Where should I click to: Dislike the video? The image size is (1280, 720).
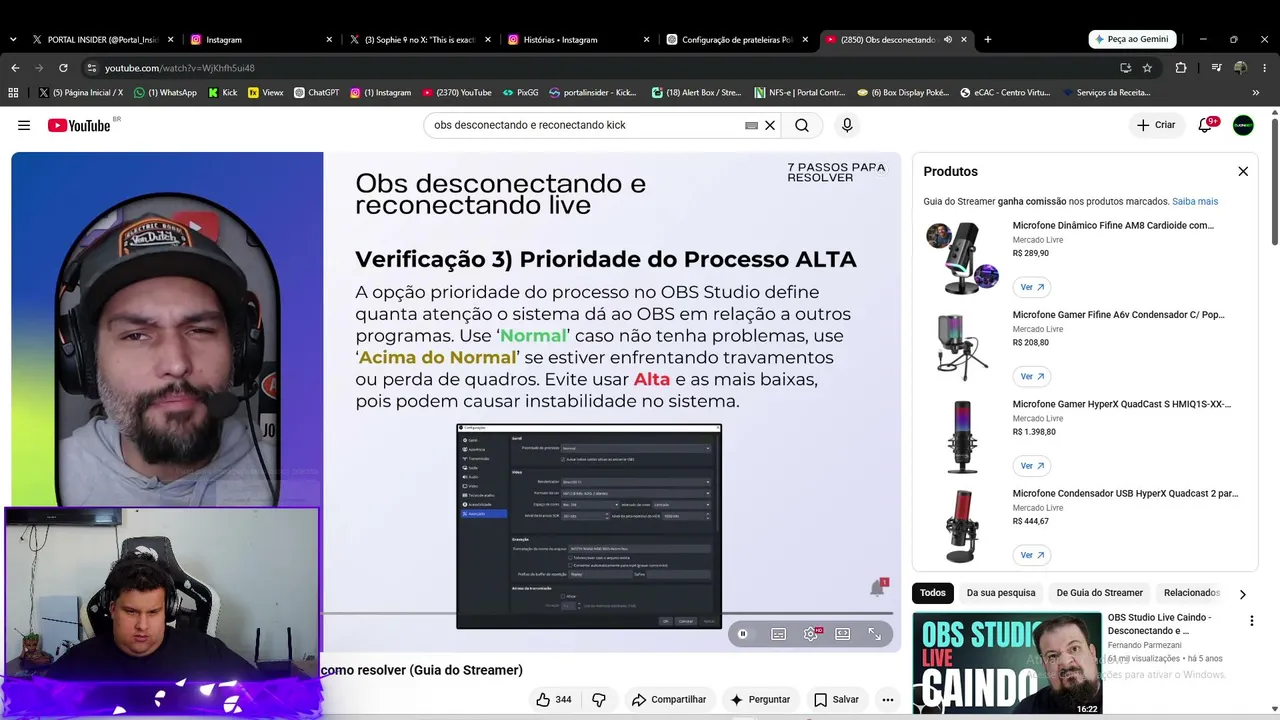pos(599,700)
